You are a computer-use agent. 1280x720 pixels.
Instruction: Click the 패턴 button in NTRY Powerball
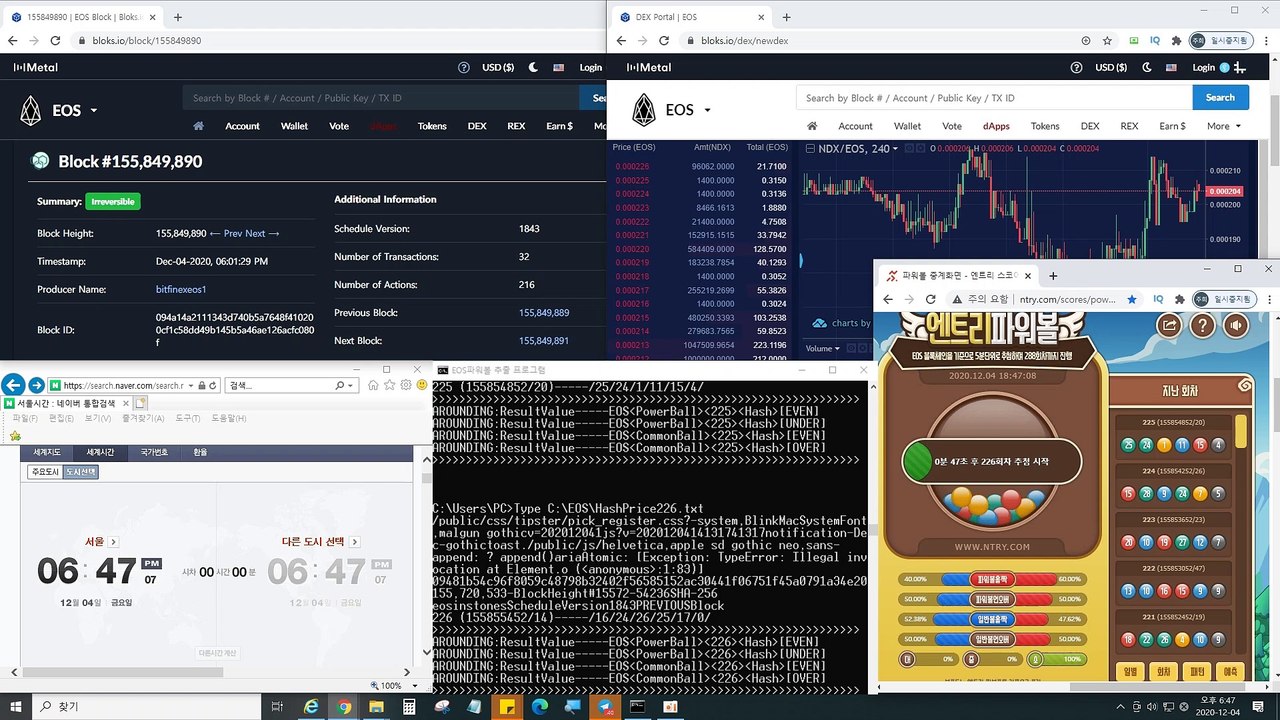pyautogui.click(x=1196, y=671)
